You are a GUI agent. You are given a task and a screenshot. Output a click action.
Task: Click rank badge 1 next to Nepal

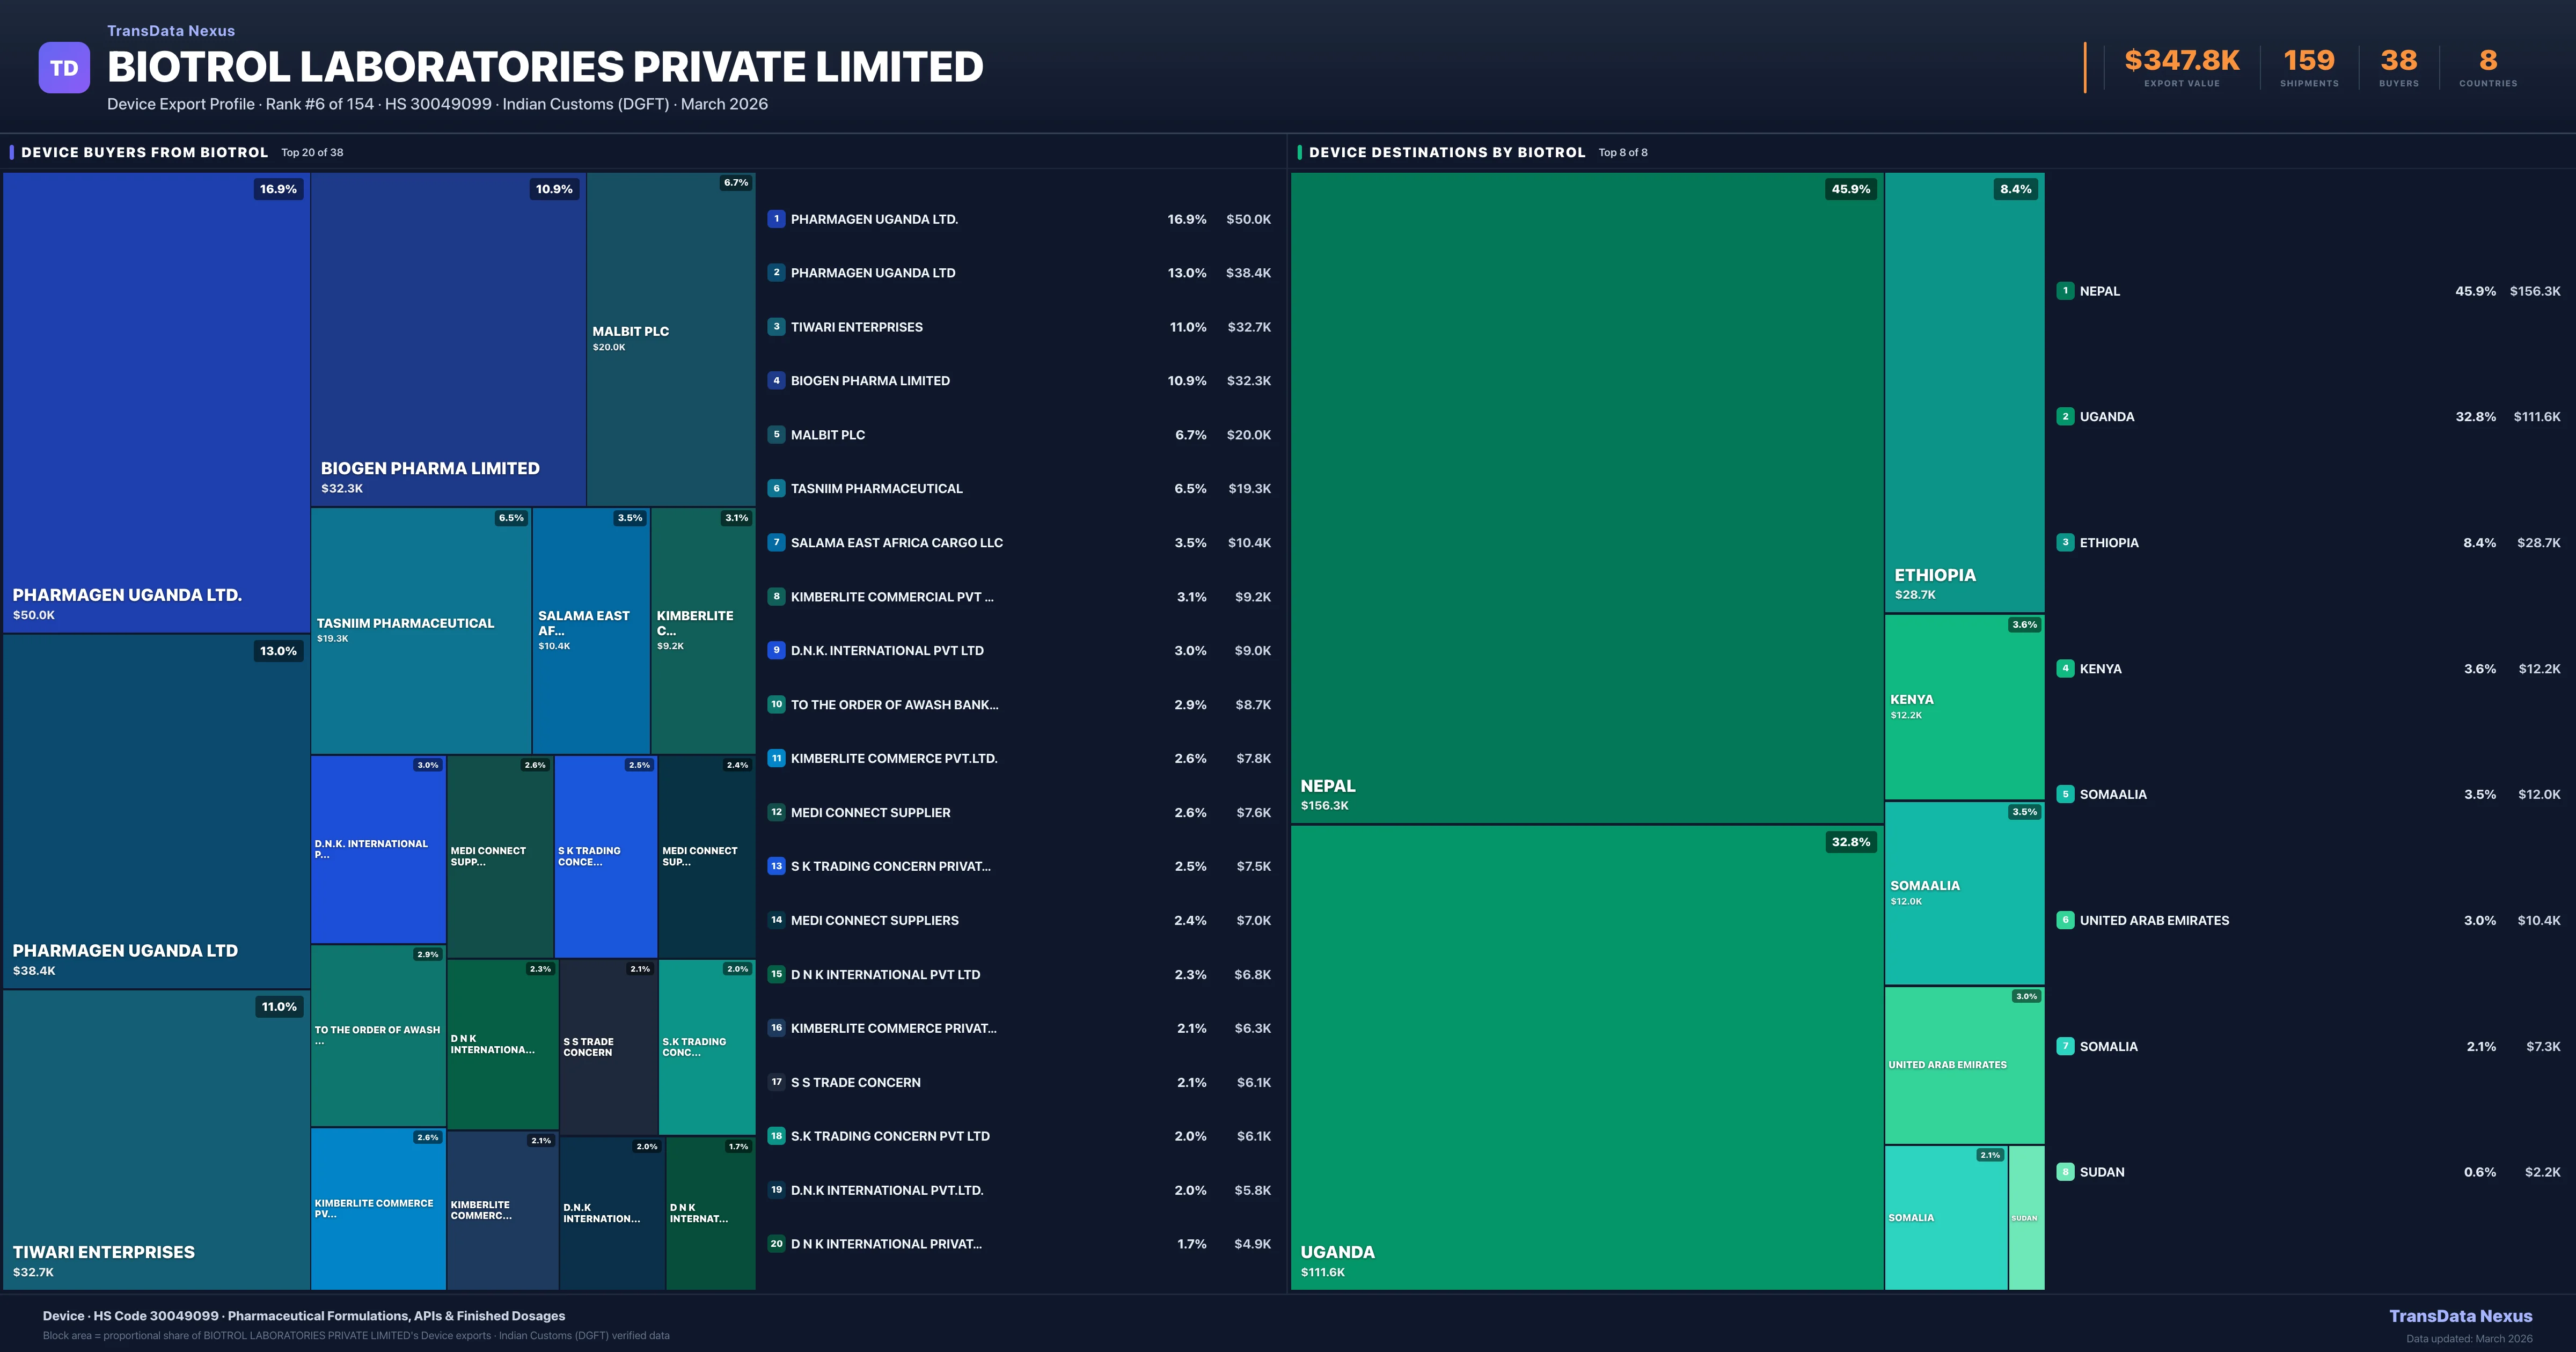[2065, 291]
